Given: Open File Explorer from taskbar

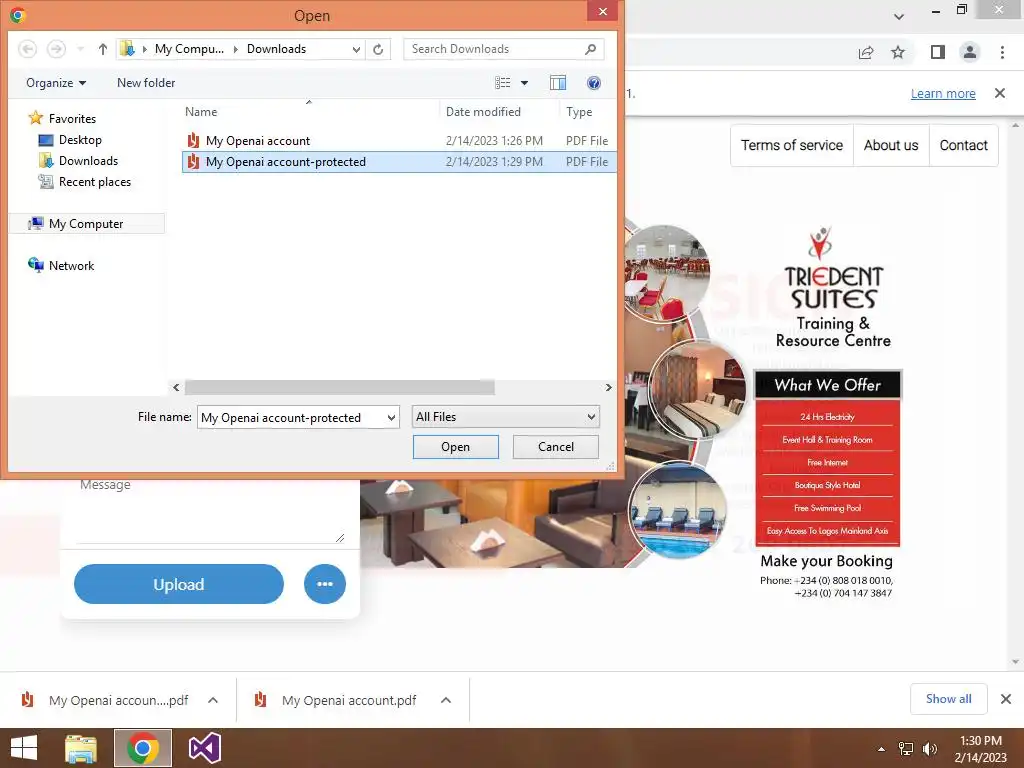Looking at the screenshot, I should (x=81, y=748).
